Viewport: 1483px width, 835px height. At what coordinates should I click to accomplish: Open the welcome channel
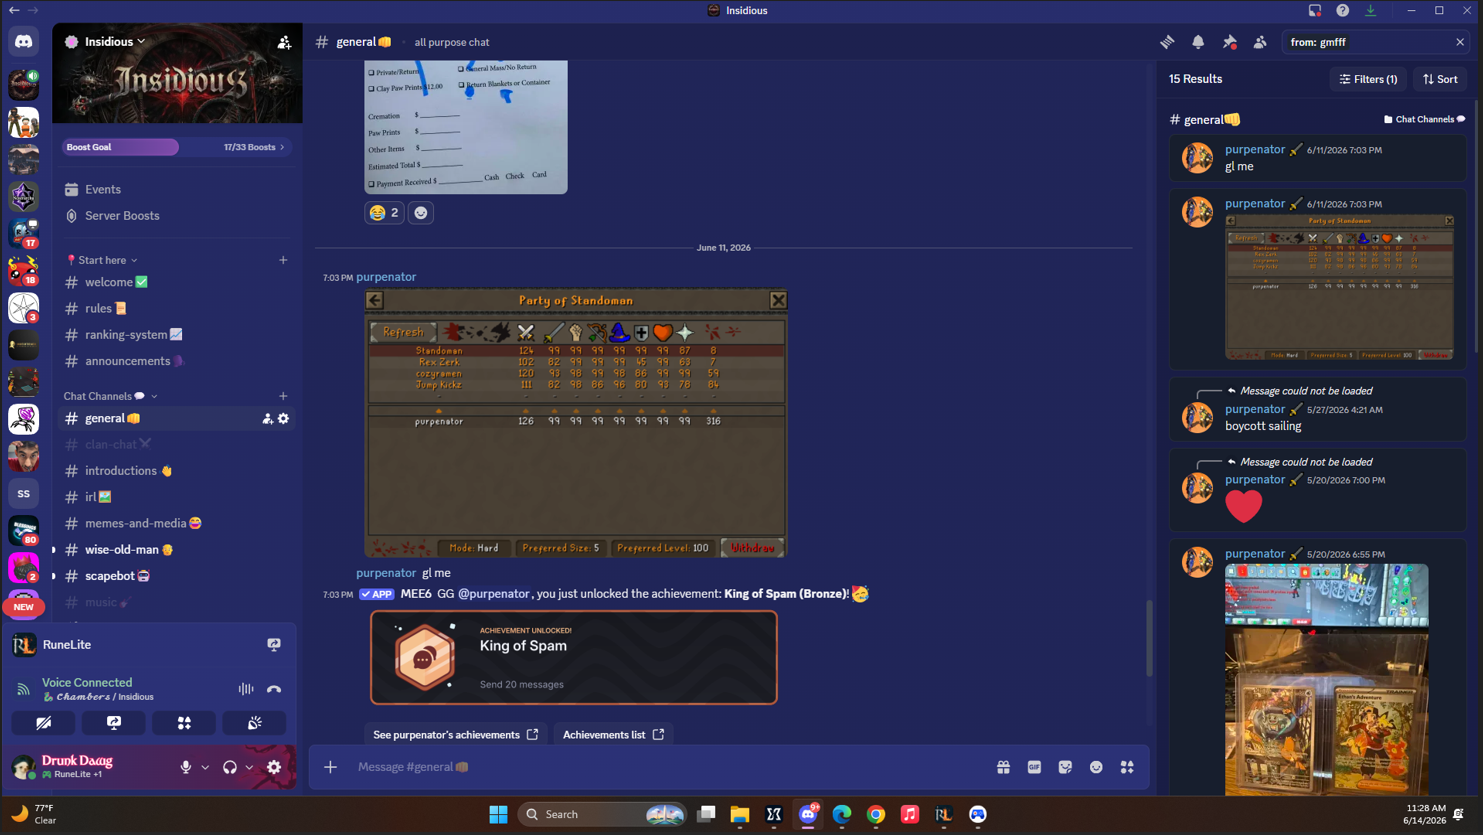click(x=176, y=282)
